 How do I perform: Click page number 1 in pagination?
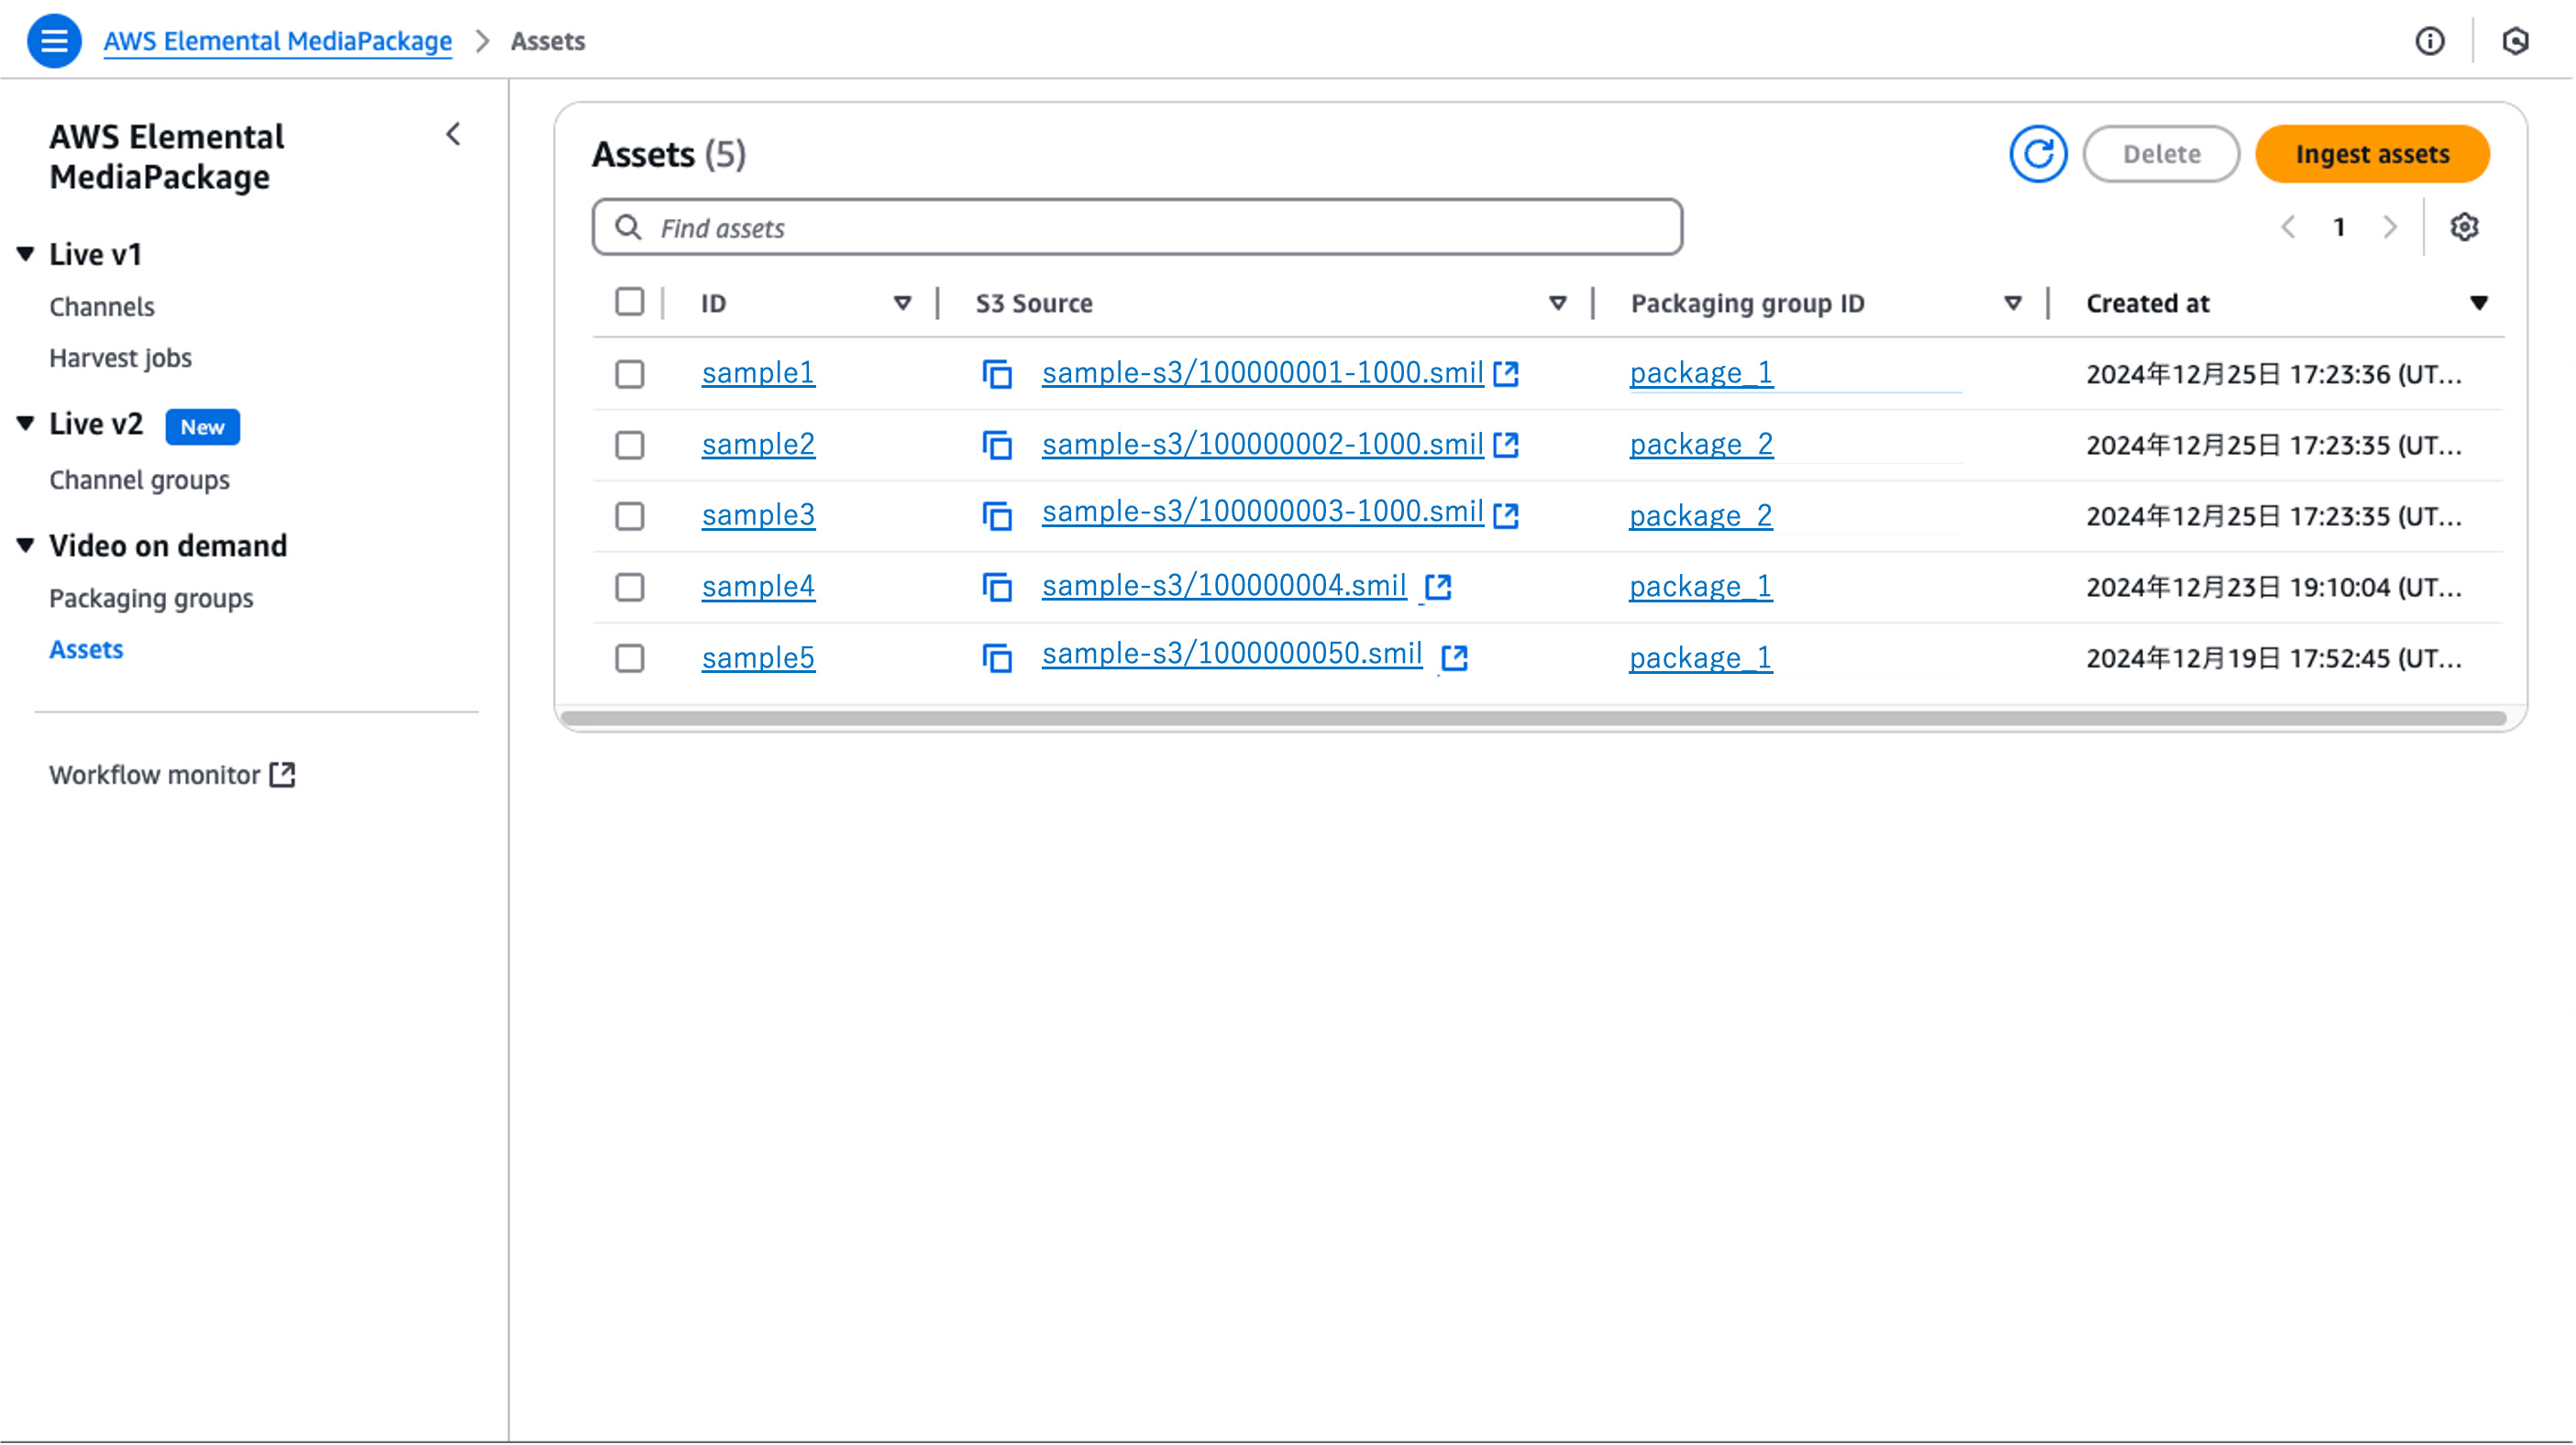coord(2339,227)
